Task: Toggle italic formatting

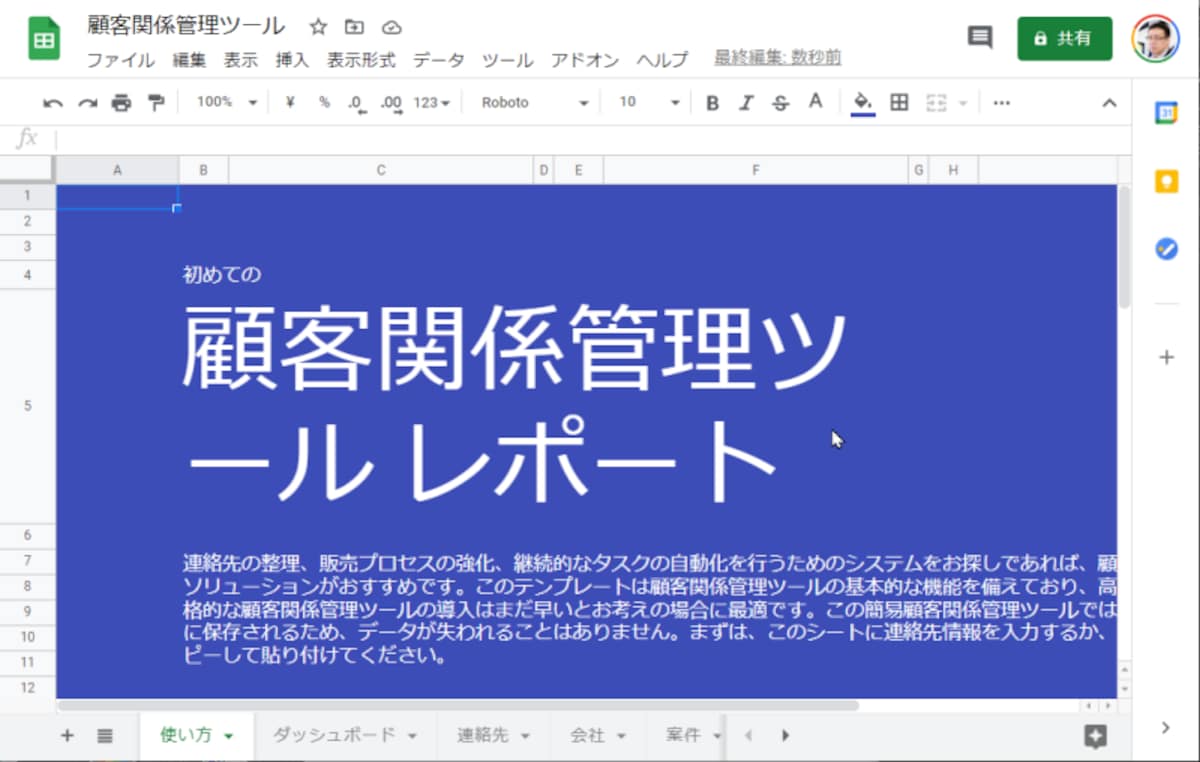Action: click(746, 102)
